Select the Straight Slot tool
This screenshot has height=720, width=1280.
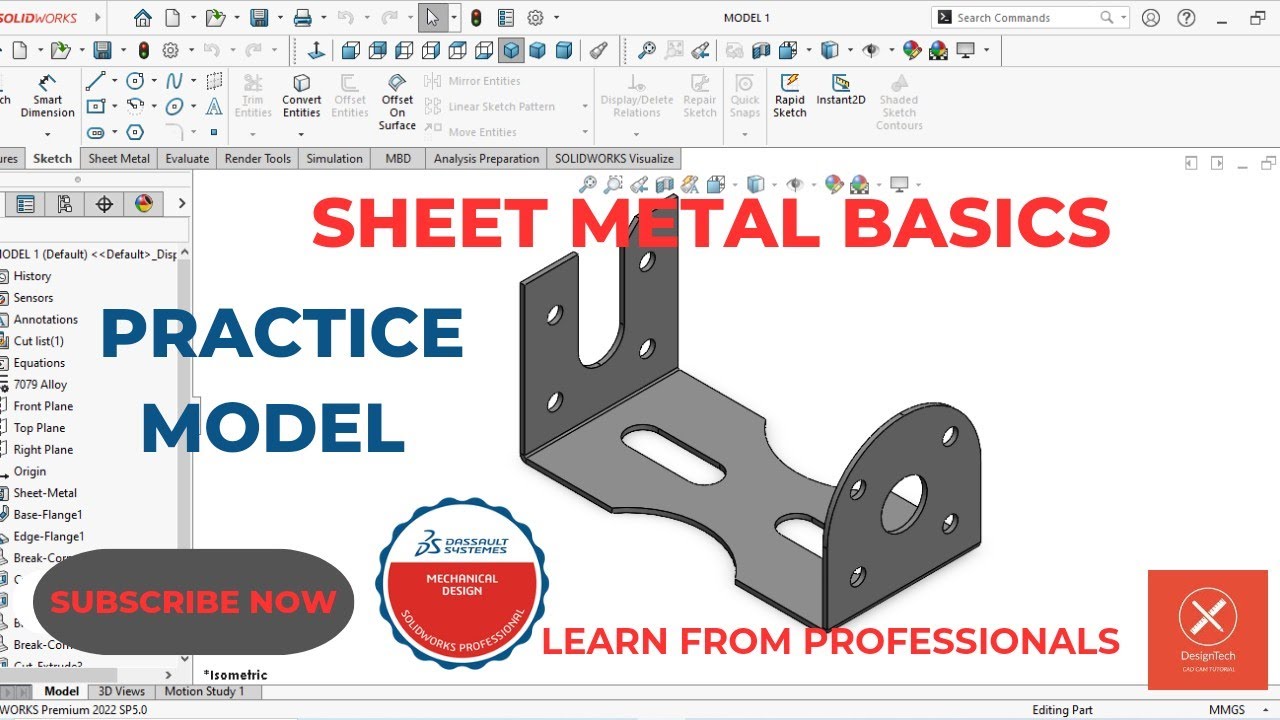coord(96,132)
